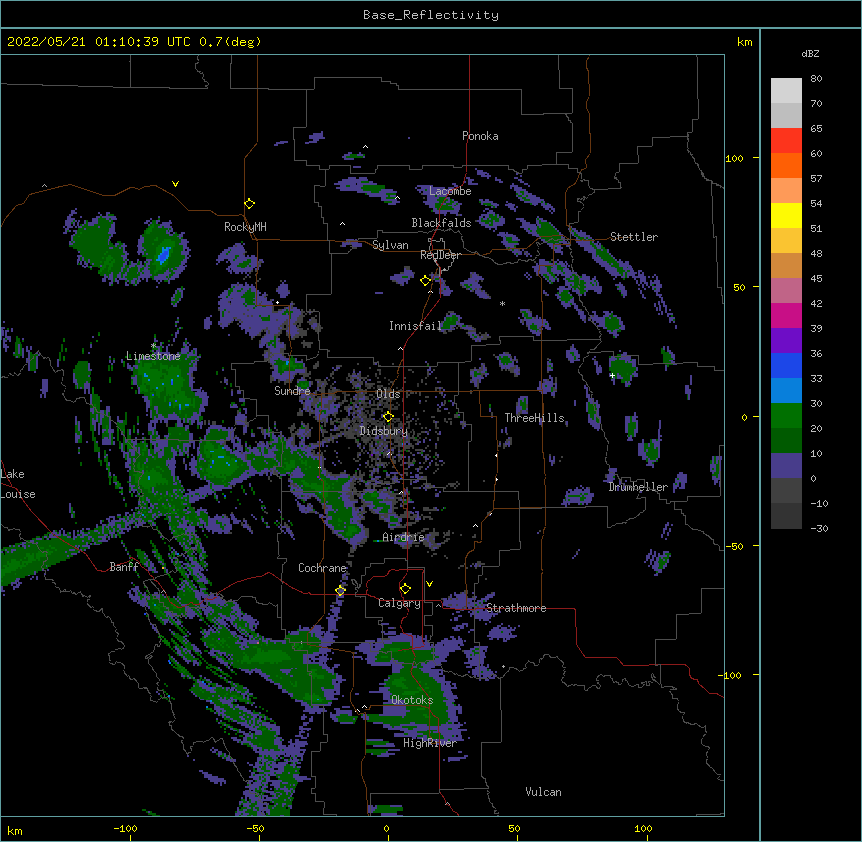Click the yellow radar marker near Olds
The image size is (862, 842).
388,417
